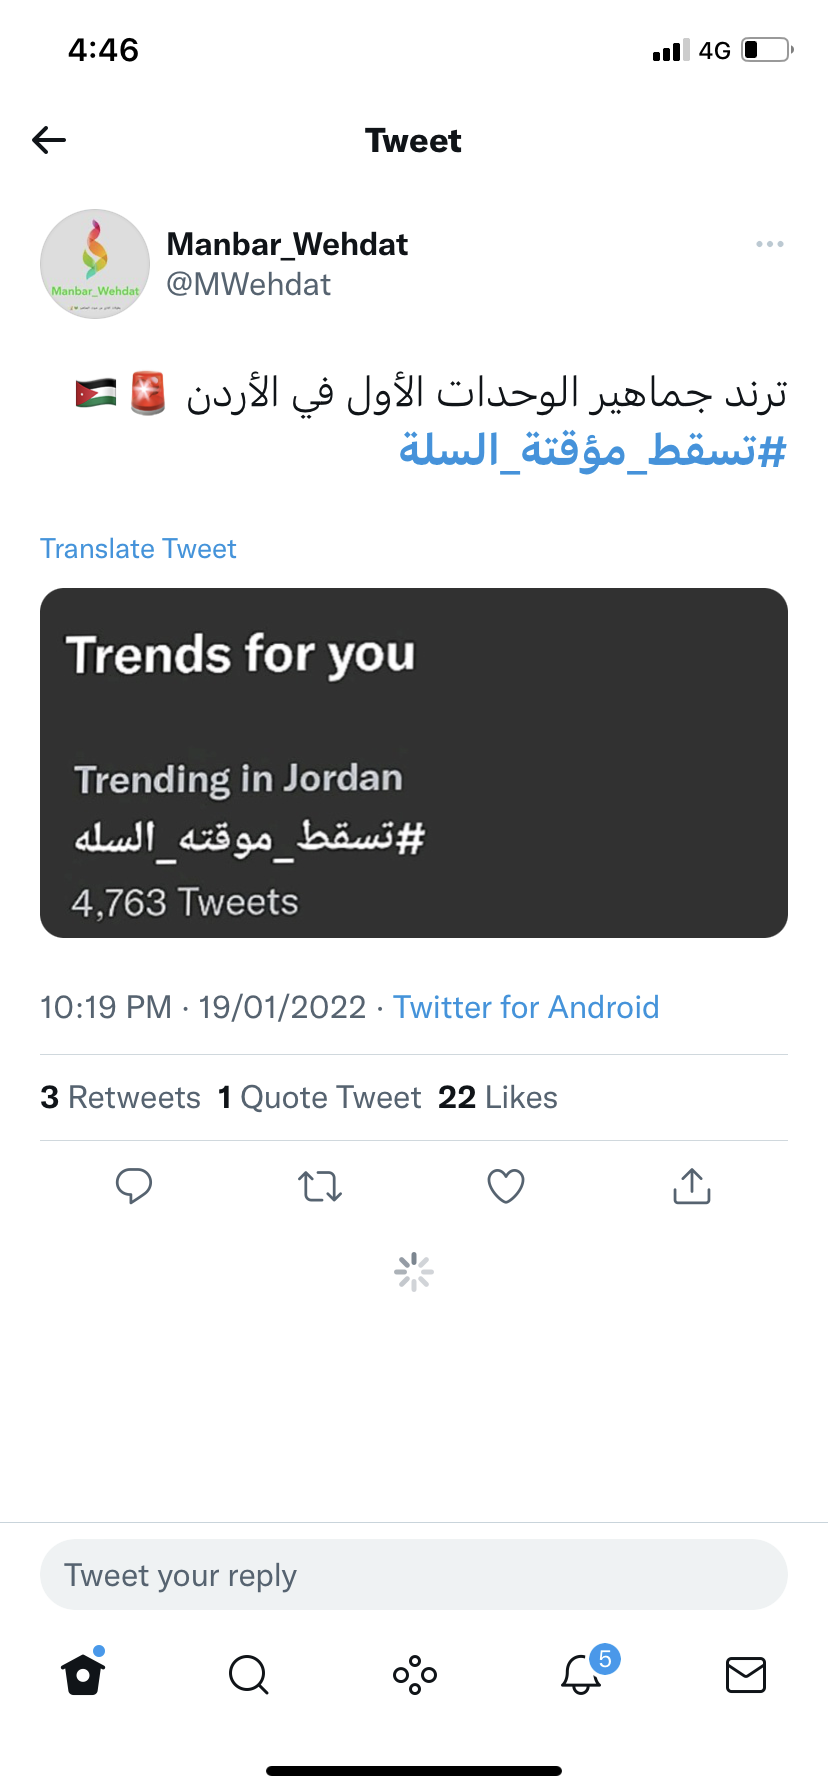Open the Trends for you image

(x=414, y=763)
